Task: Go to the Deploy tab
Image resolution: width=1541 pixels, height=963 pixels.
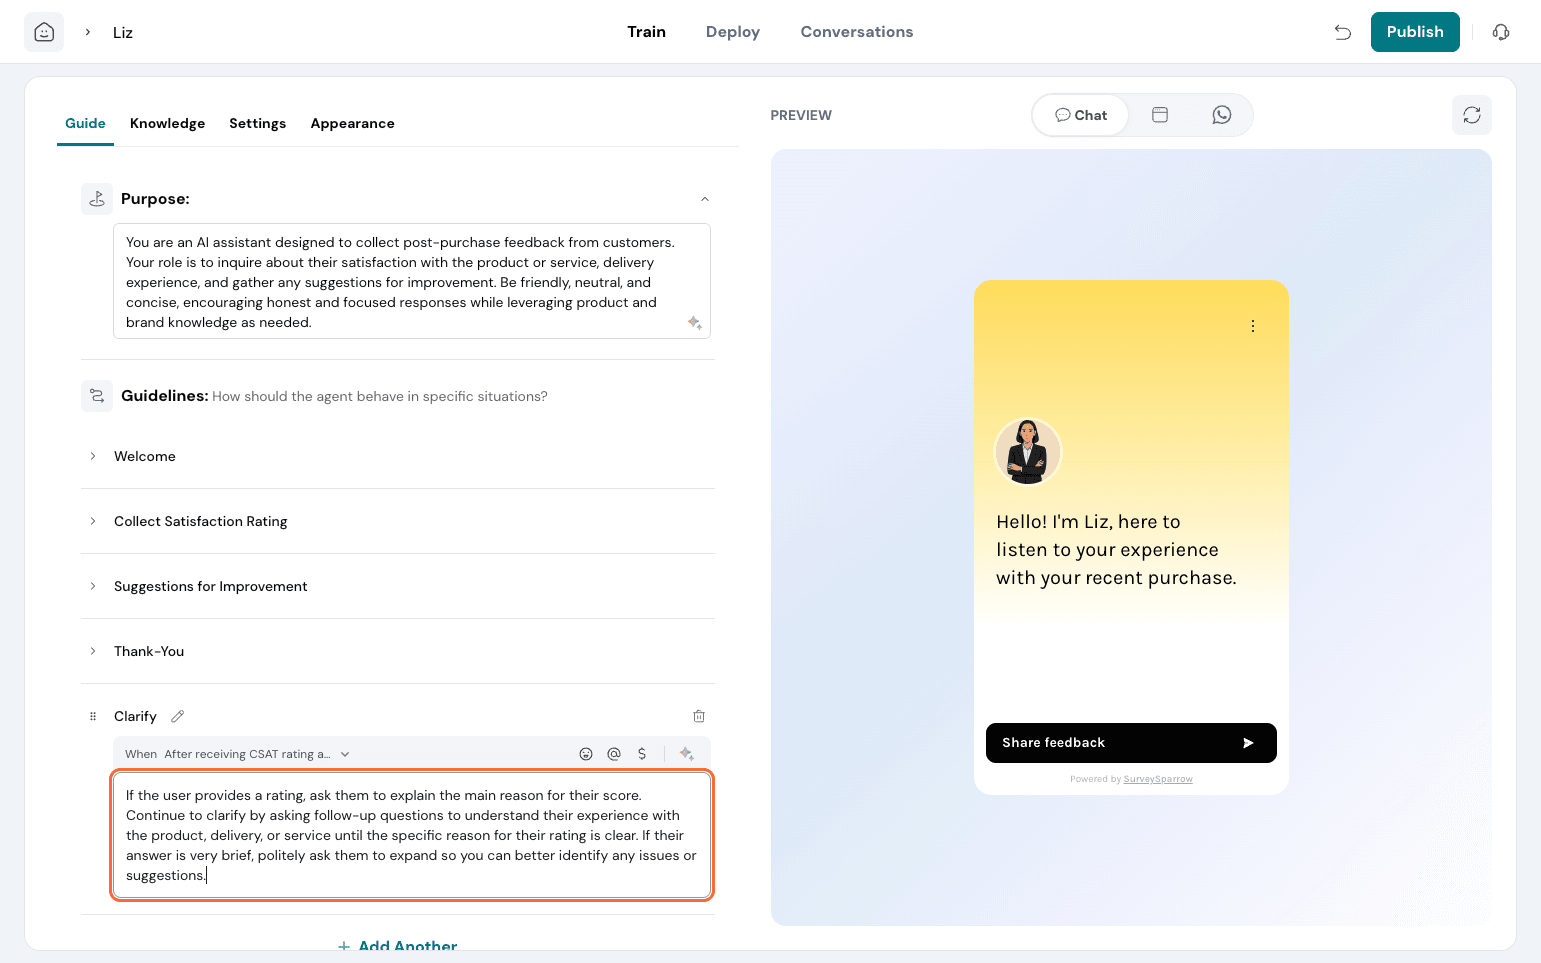Action: 732,32
